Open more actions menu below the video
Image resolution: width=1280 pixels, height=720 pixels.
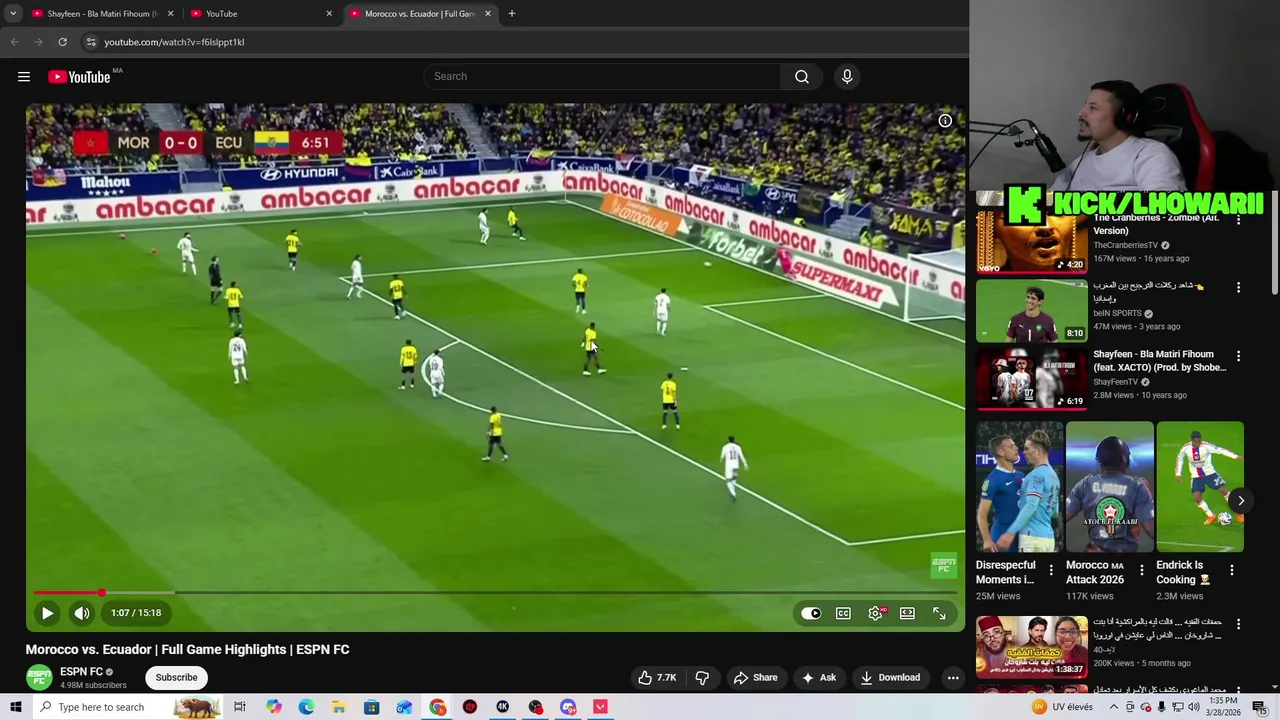[953, 677]
